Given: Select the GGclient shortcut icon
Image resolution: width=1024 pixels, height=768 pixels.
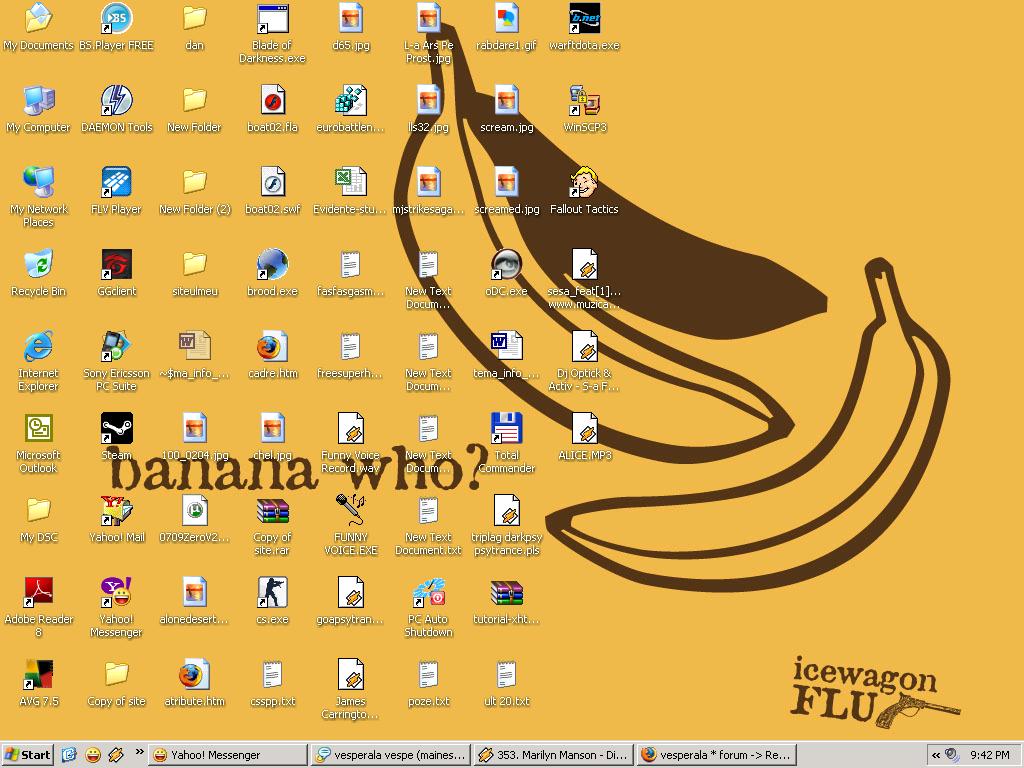Looking at the screenshot, I should (x=116, y=265).
